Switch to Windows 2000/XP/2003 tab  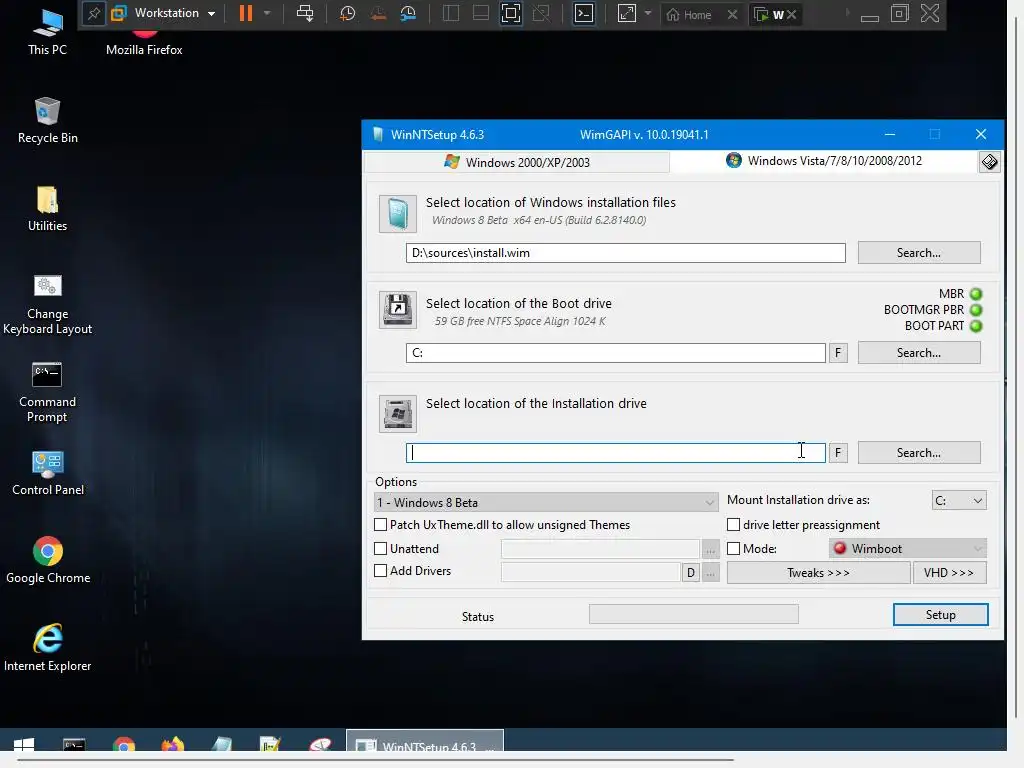[x=517, y=162]
